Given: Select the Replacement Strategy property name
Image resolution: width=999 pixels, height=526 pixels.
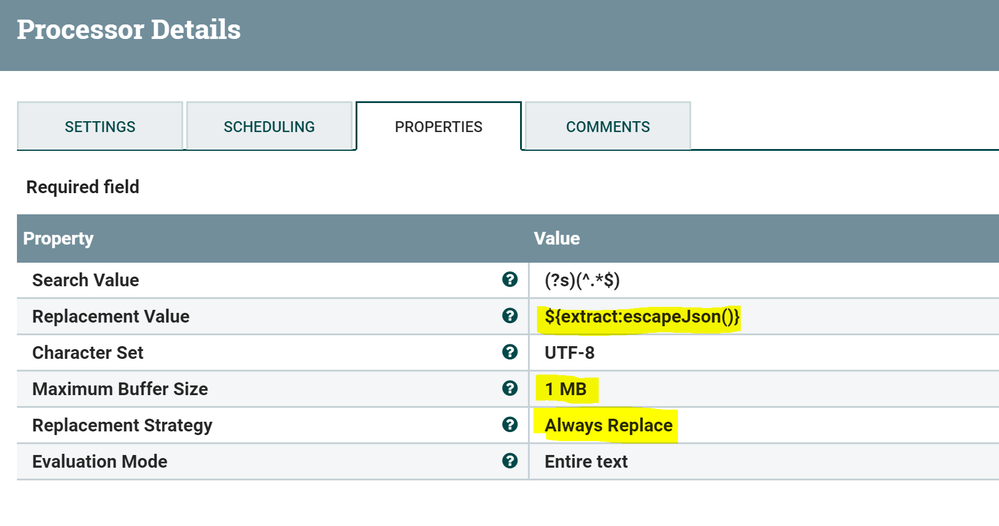Looking at the screenshot, I should 122,425.
